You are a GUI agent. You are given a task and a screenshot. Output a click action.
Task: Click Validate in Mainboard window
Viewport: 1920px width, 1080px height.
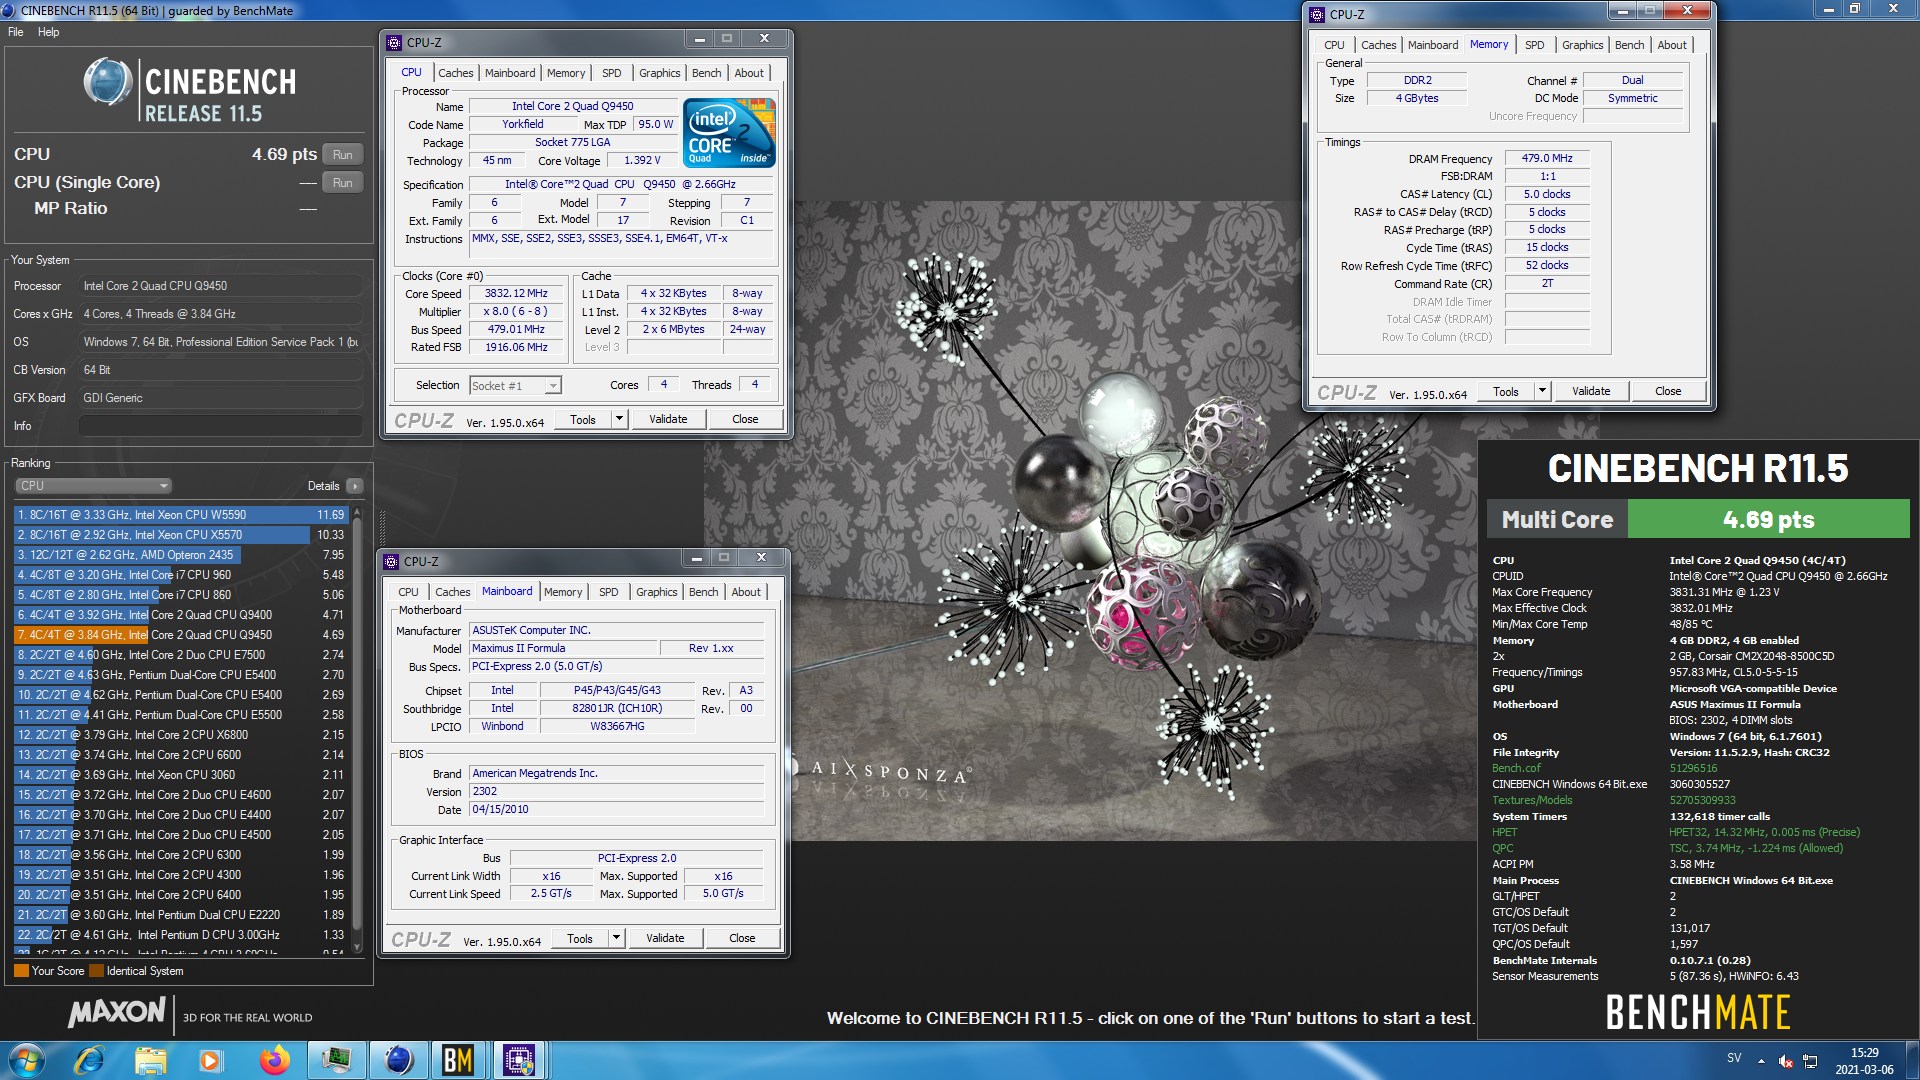pos(665,938)
